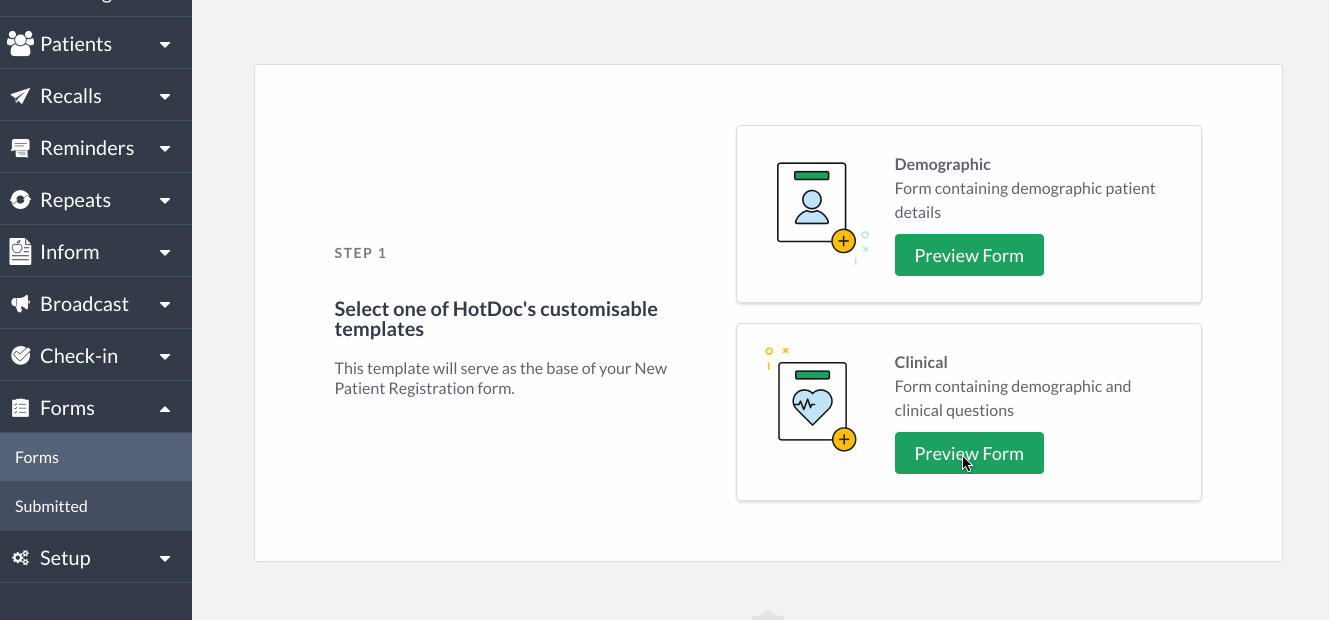The height and width of the screenshot is (620, 1329).
Task: Expand the Broadcast dropdown arrow
Action: [x=165, y=305]
